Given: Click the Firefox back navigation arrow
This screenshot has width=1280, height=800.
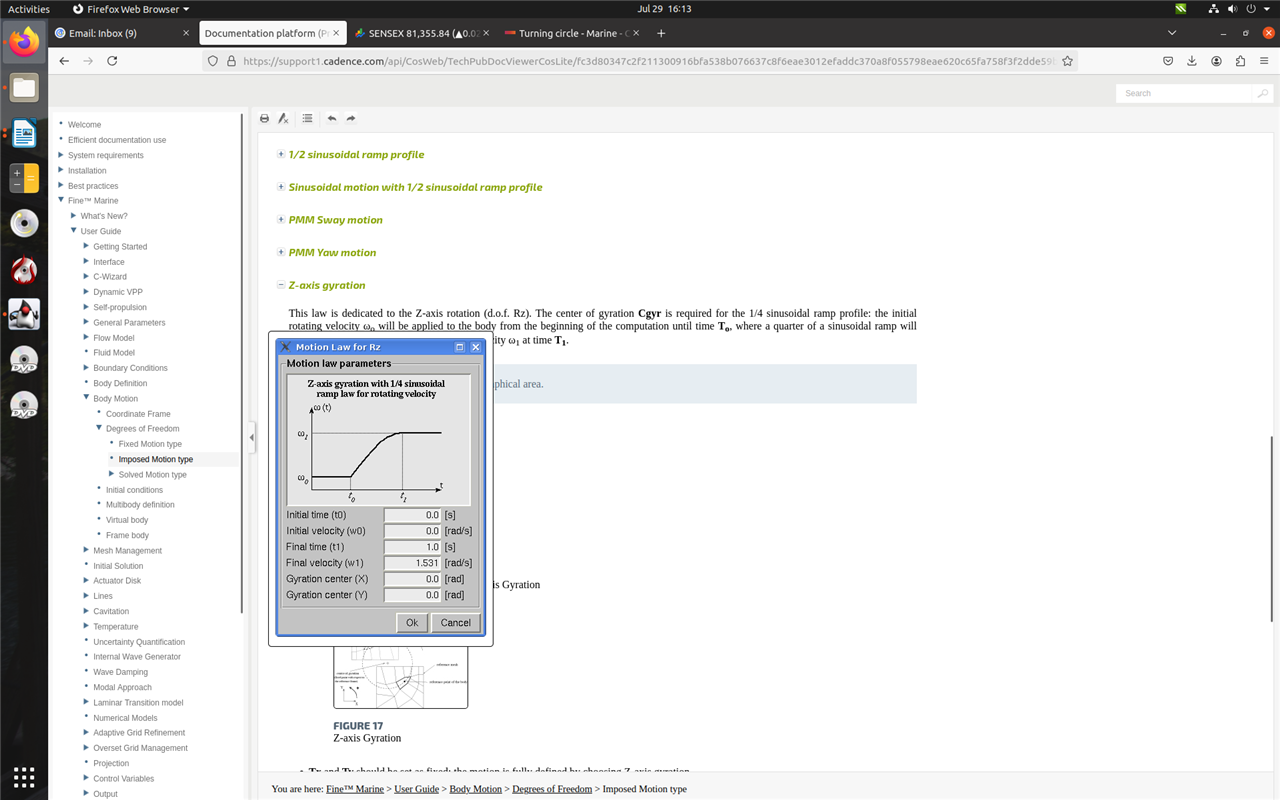Looking at the screenshot, I should pos(64,61).
